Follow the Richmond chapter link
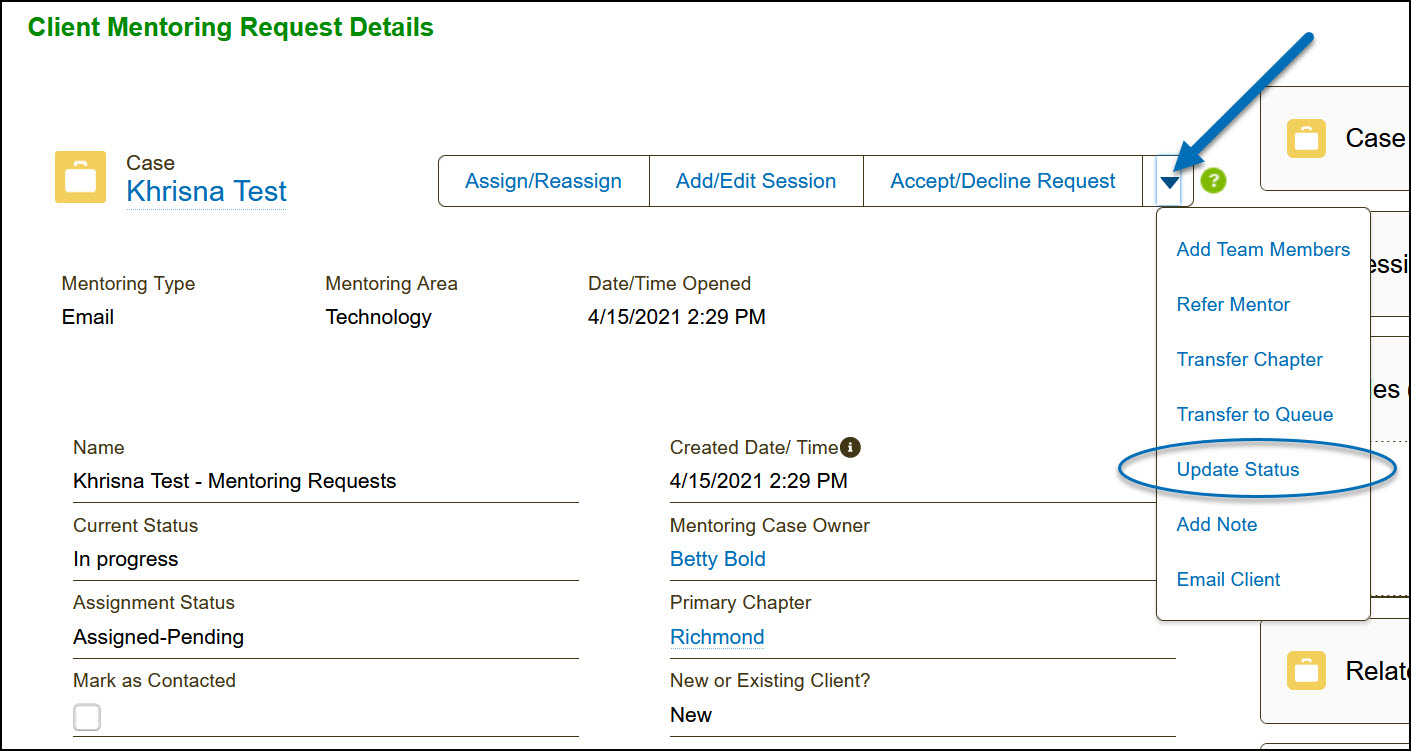 coord(716,637)
